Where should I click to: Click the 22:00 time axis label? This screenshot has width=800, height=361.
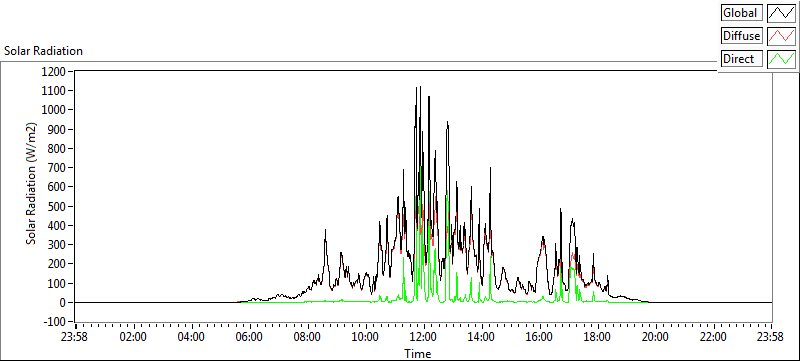(x=713, y=337)
